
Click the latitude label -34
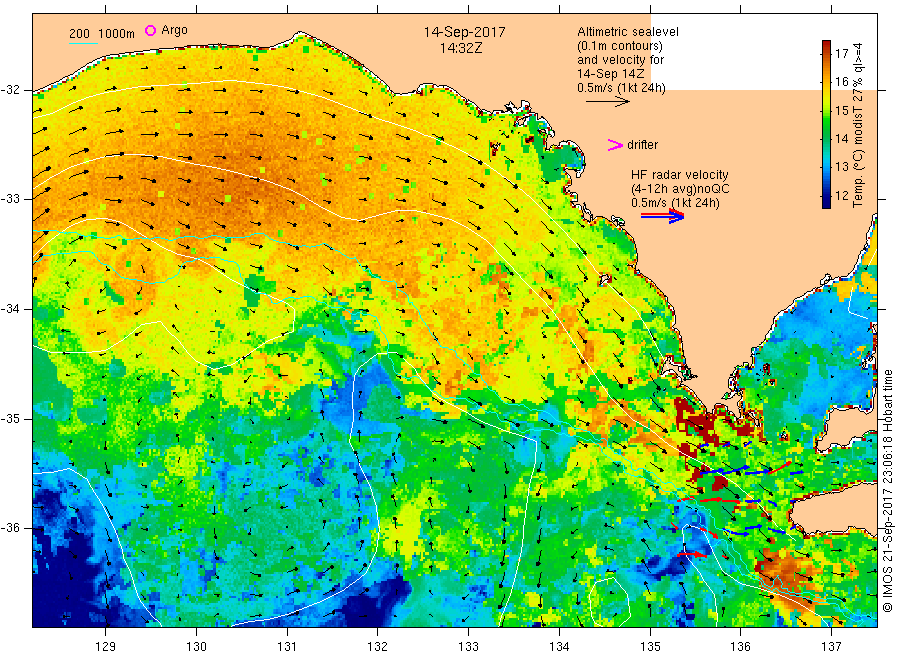(10, 309)
